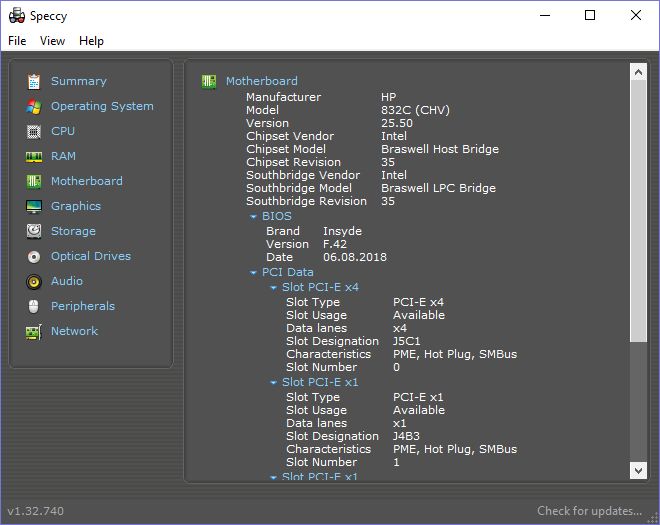660x525 pixels.
Task: Click the Chipset Vendor label
Action: click(290, 136)
